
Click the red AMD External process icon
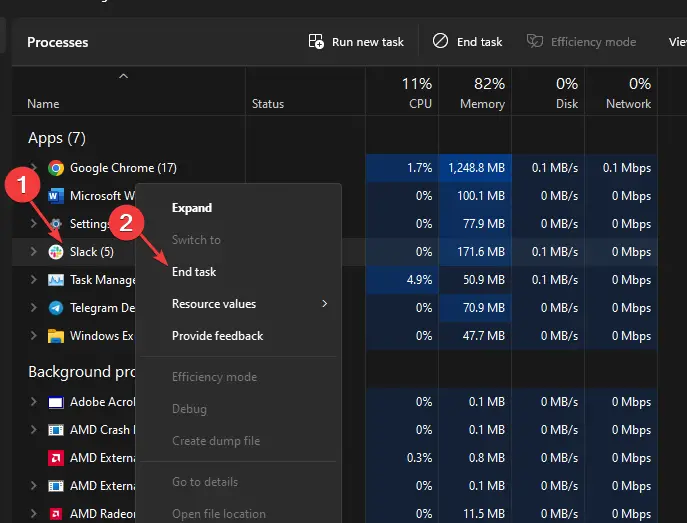click(56, 458)
